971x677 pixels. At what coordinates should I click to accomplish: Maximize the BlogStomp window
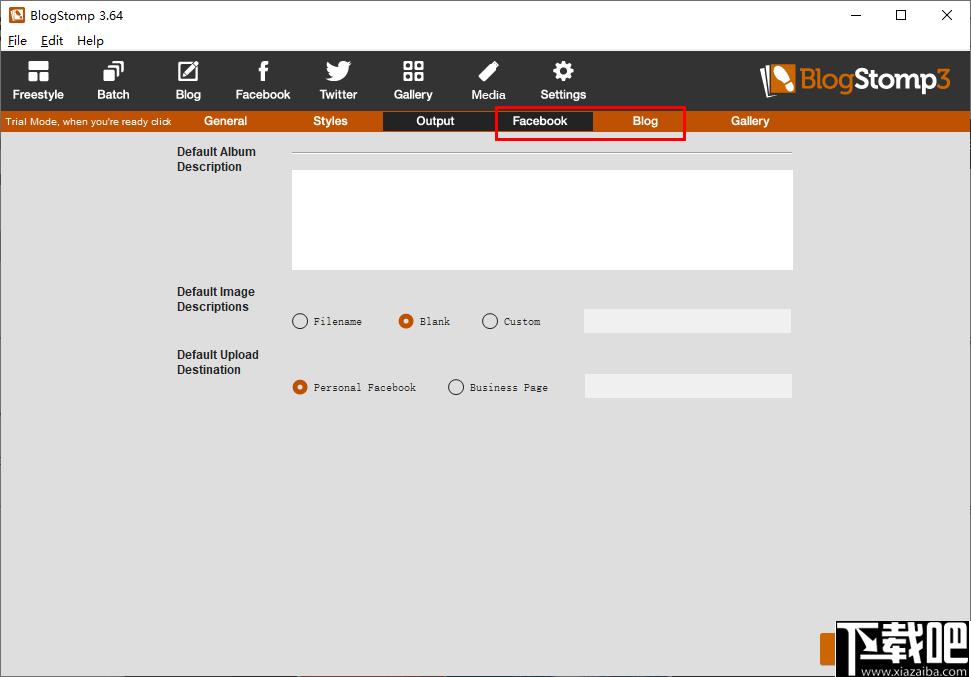901,15
